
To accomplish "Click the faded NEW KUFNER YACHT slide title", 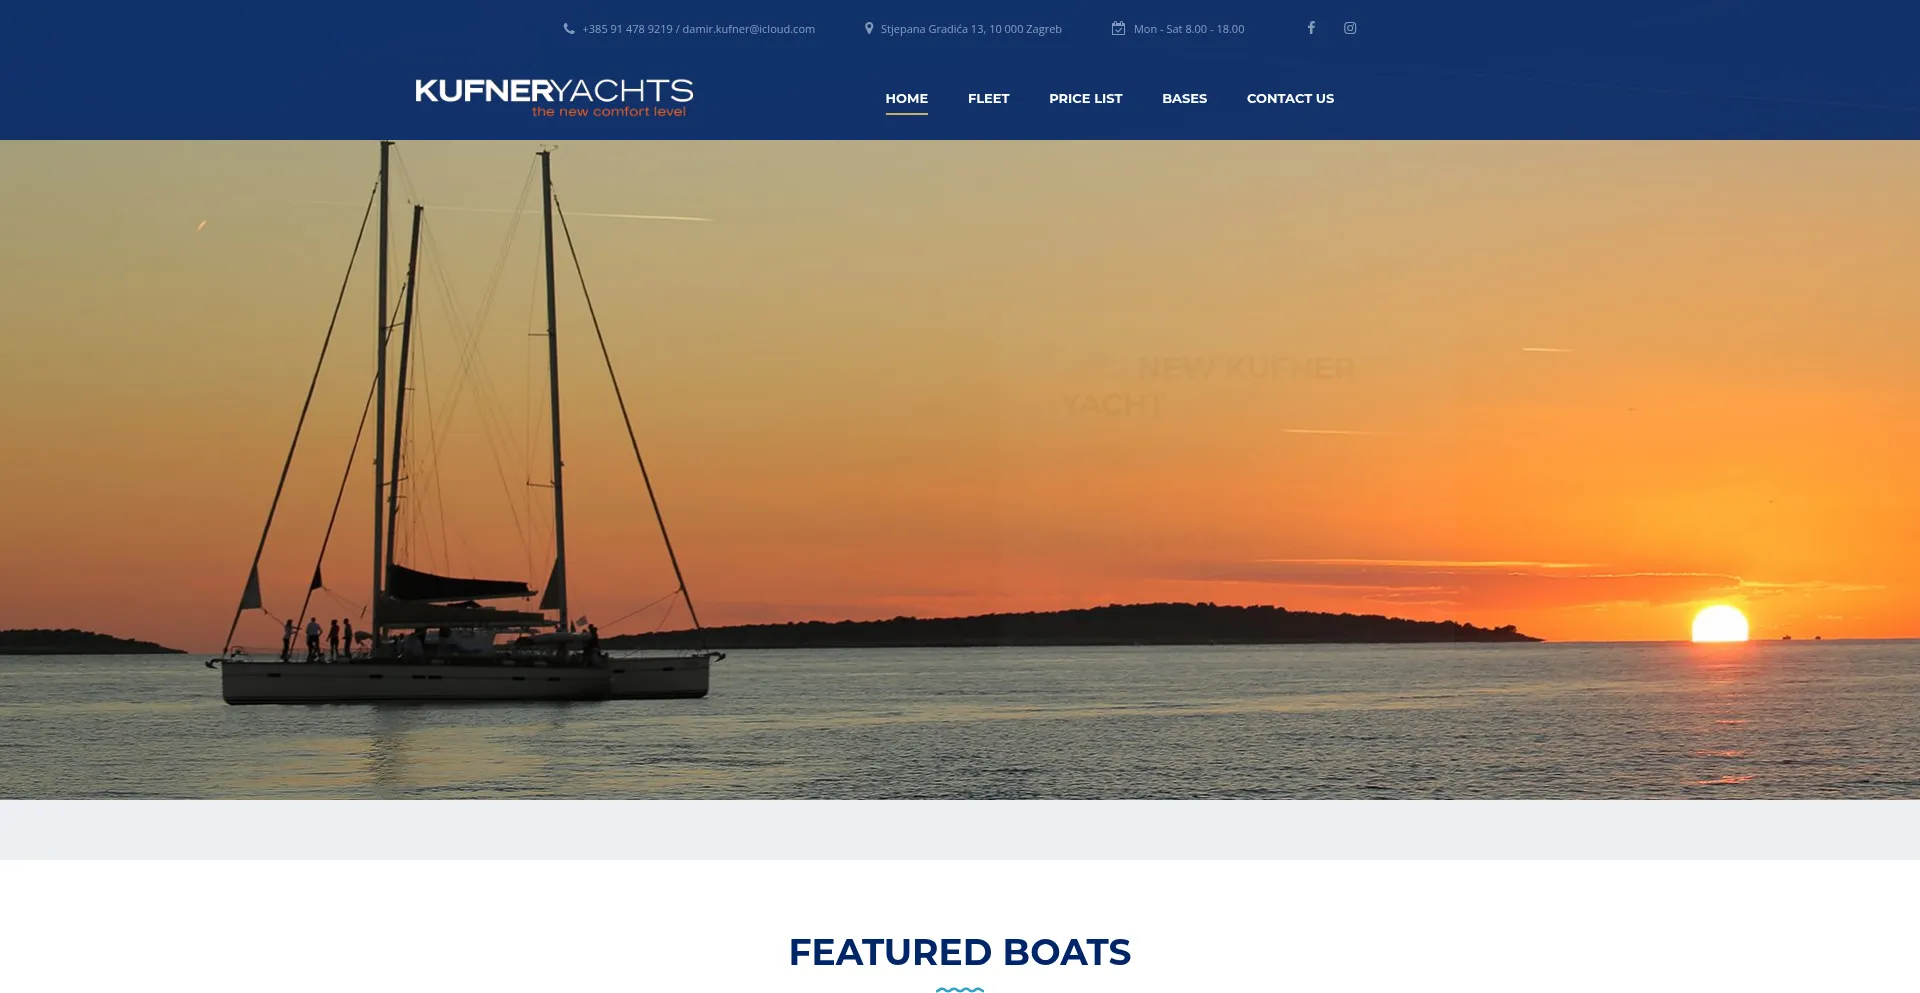I will [x=1209, y=386].
